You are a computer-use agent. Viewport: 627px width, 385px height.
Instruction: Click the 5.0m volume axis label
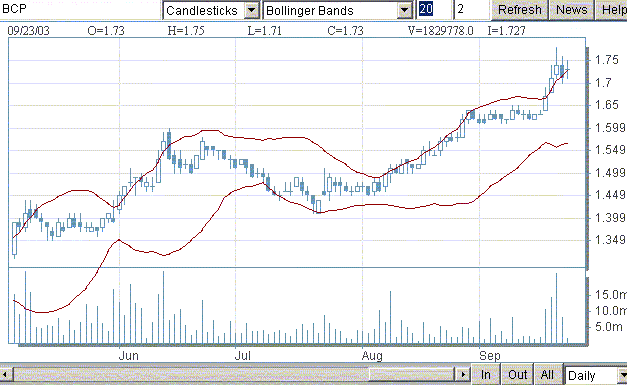tap(609, 327)
